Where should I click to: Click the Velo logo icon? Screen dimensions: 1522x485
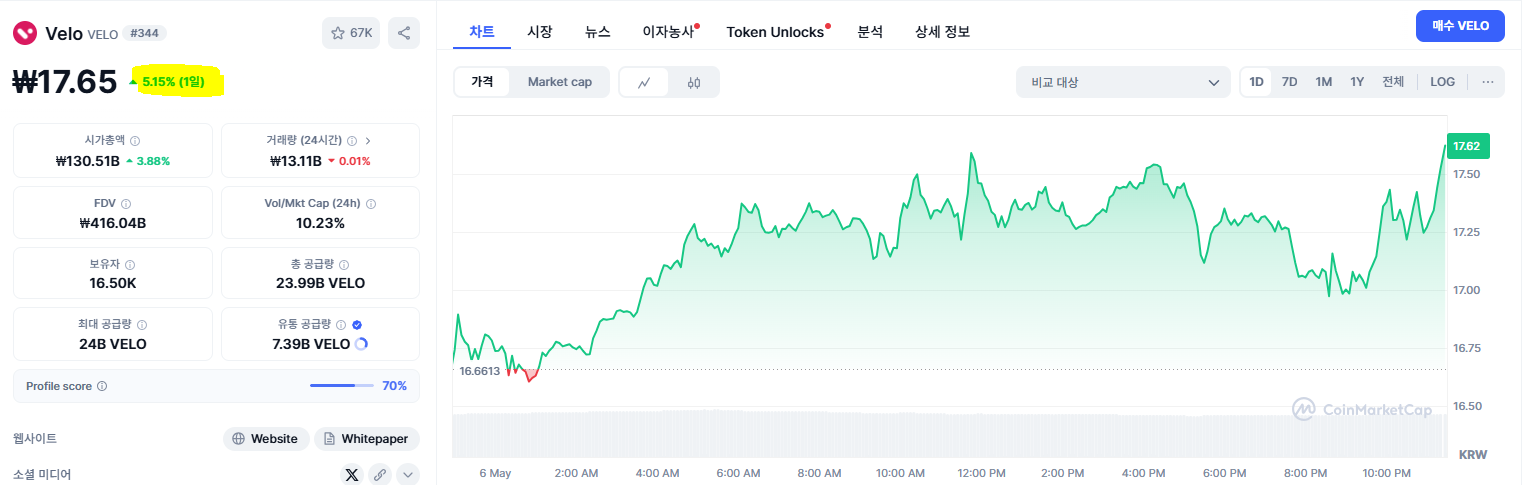(25, 33)
